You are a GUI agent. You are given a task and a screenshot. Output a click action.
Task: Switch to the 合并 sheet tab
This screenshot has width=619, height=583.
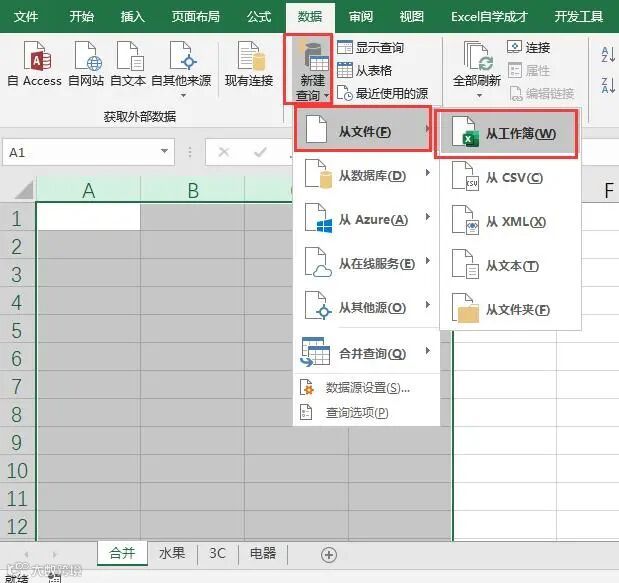[x=122, y=553]
